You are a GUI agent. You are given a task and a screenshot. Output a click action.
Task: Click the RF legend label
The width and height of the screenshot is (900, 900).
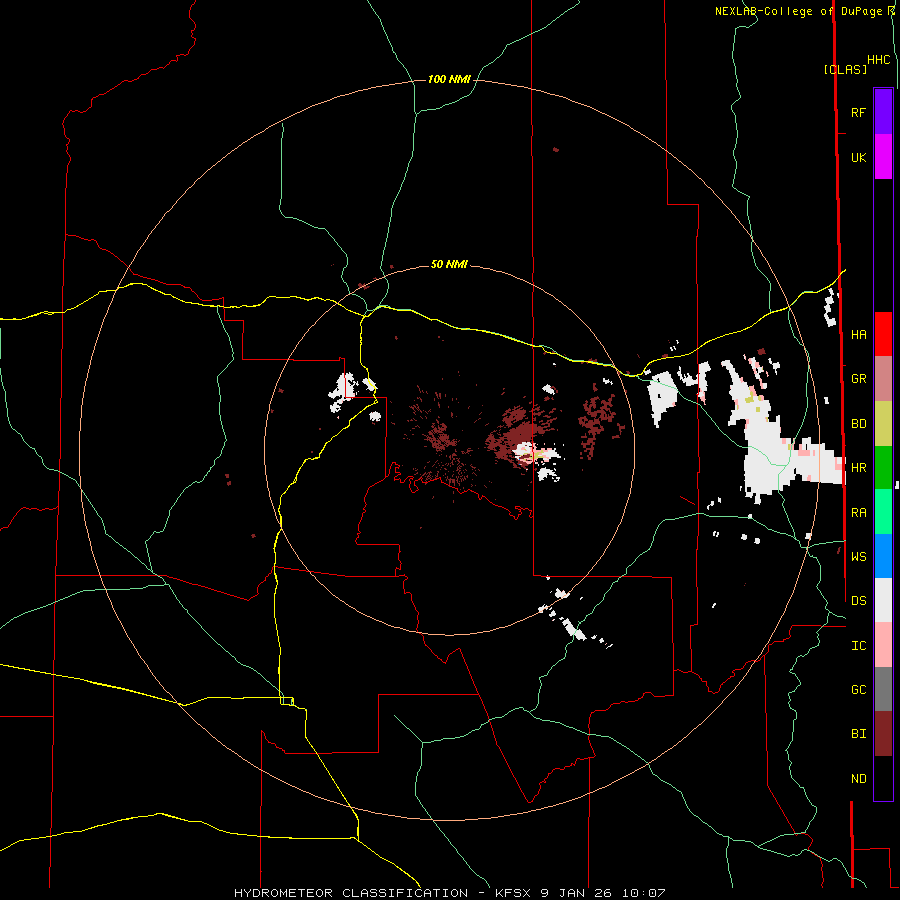click(858, 112)
